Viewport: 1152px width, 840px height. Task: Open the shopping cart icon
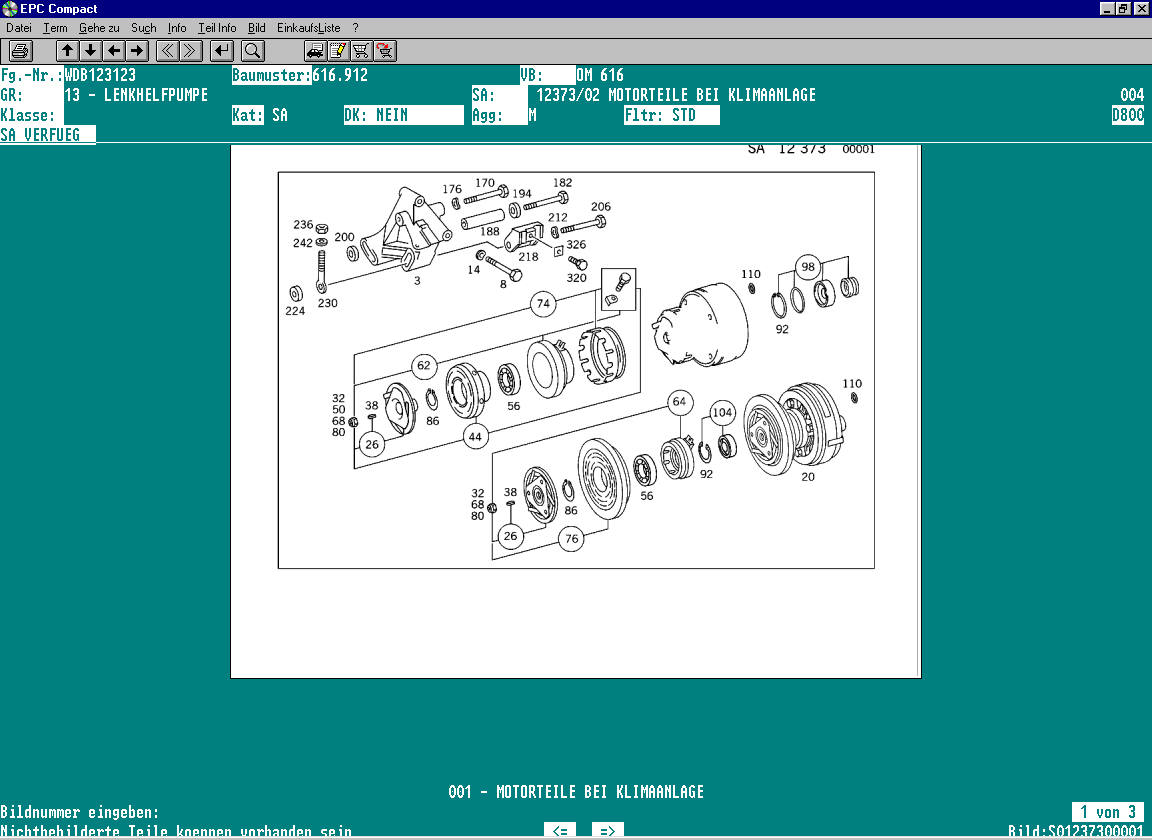point(361,50)
